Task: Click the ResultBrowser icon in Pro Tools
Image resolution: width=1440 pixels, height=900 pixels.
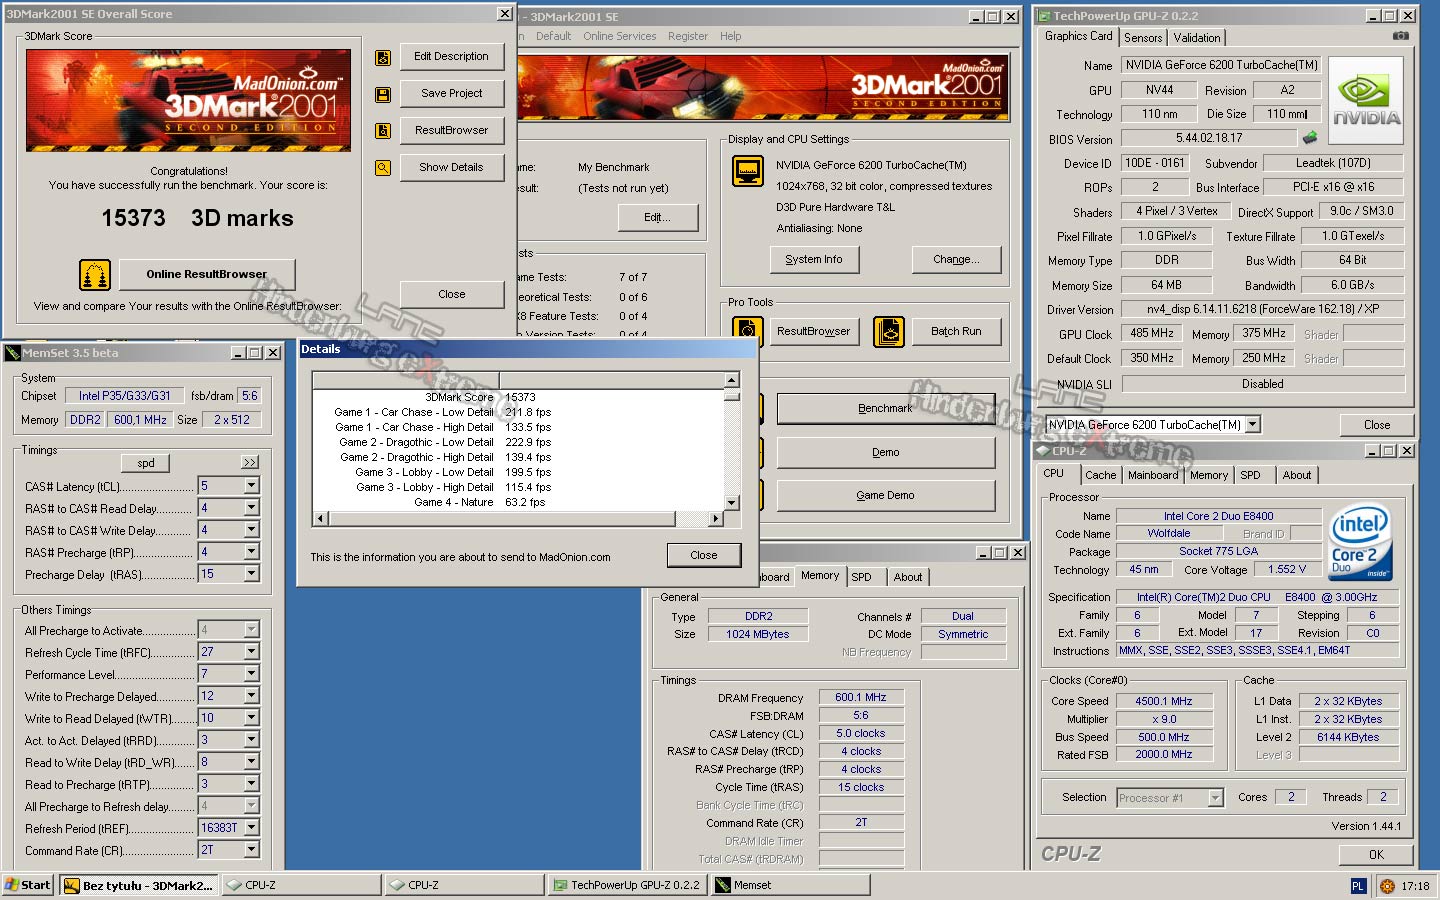Action: coord(748,331)
